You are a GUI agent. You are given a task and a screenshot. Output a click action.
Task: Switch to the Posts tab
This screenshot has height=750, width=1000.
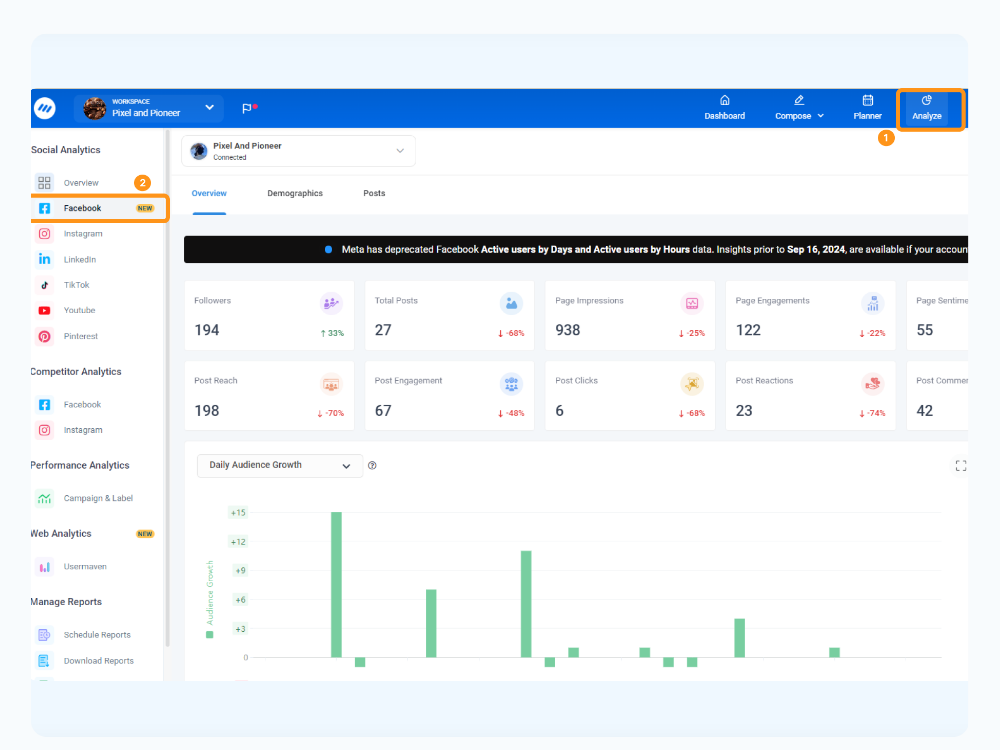374,193
